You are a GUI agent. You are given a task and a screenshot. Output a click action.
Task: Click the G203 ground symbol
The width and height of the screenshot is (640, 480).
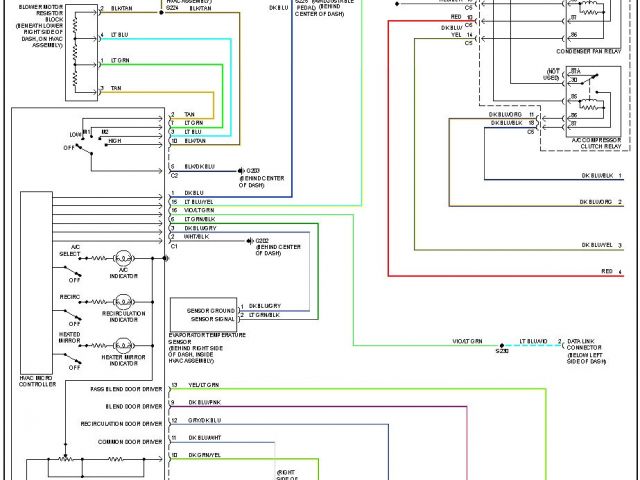[243, 171]
